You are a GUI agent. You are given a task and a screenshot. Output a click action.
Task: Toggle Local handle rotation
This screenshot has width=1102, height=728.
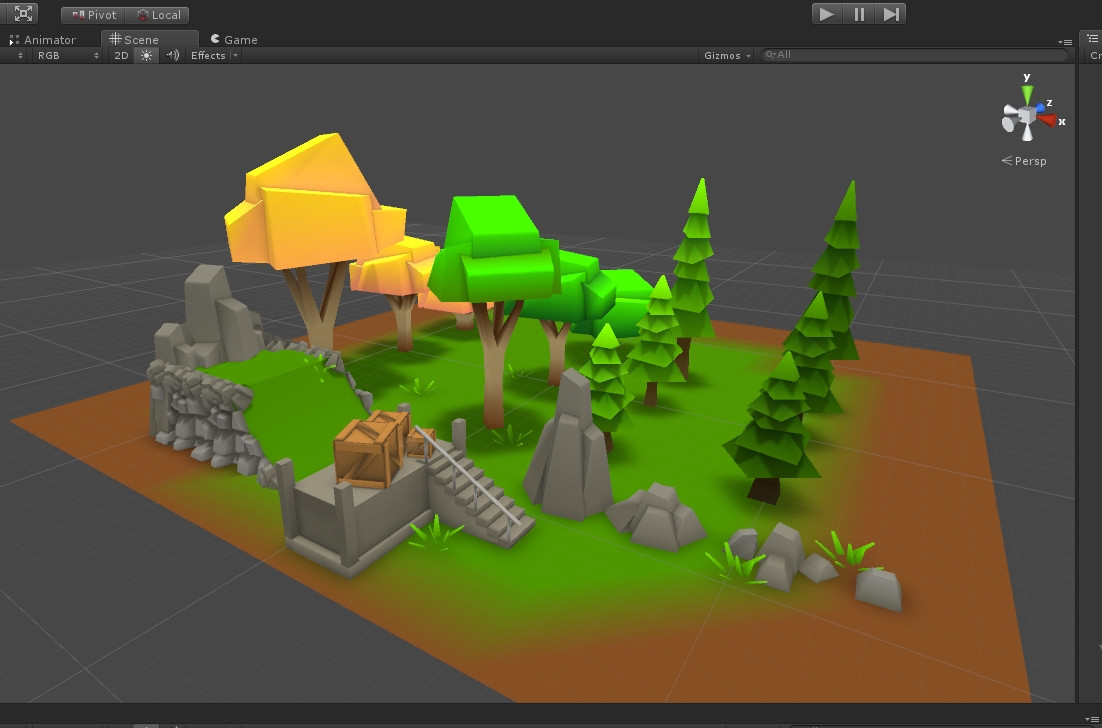tap(158, 15)
